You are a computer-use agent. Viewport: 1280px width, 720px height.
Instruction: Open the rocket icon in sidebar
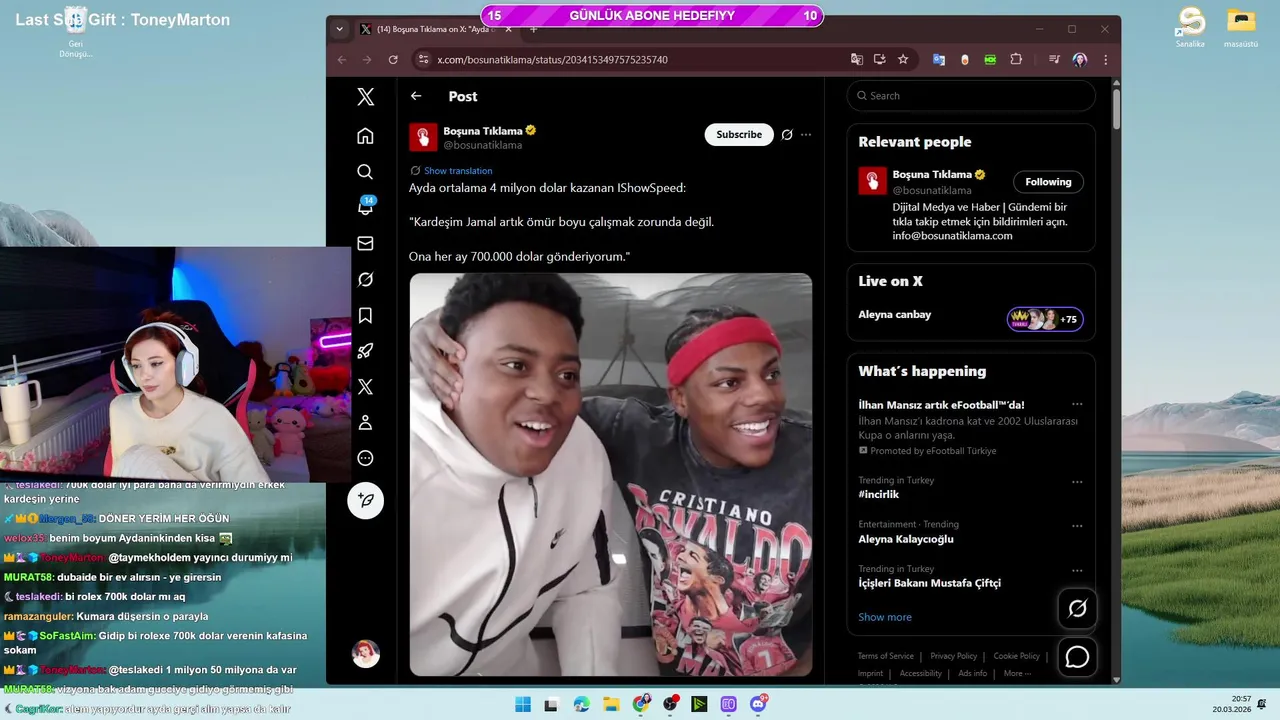(366, 351)
